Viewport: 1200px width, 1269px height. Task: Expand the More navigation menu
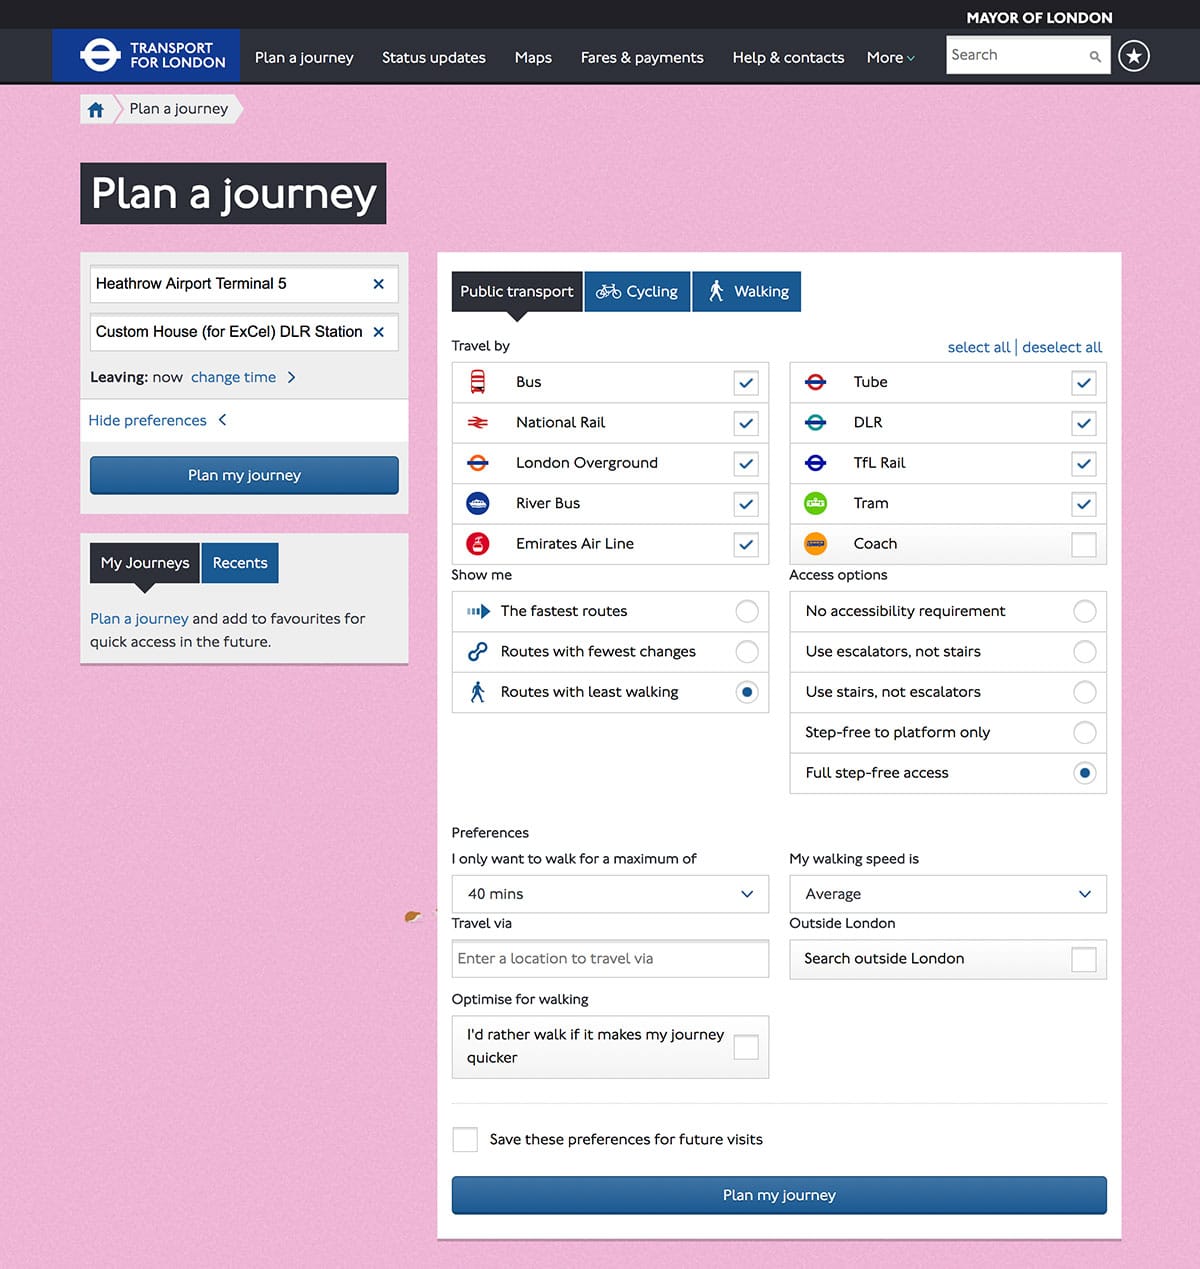click(889, 57)
